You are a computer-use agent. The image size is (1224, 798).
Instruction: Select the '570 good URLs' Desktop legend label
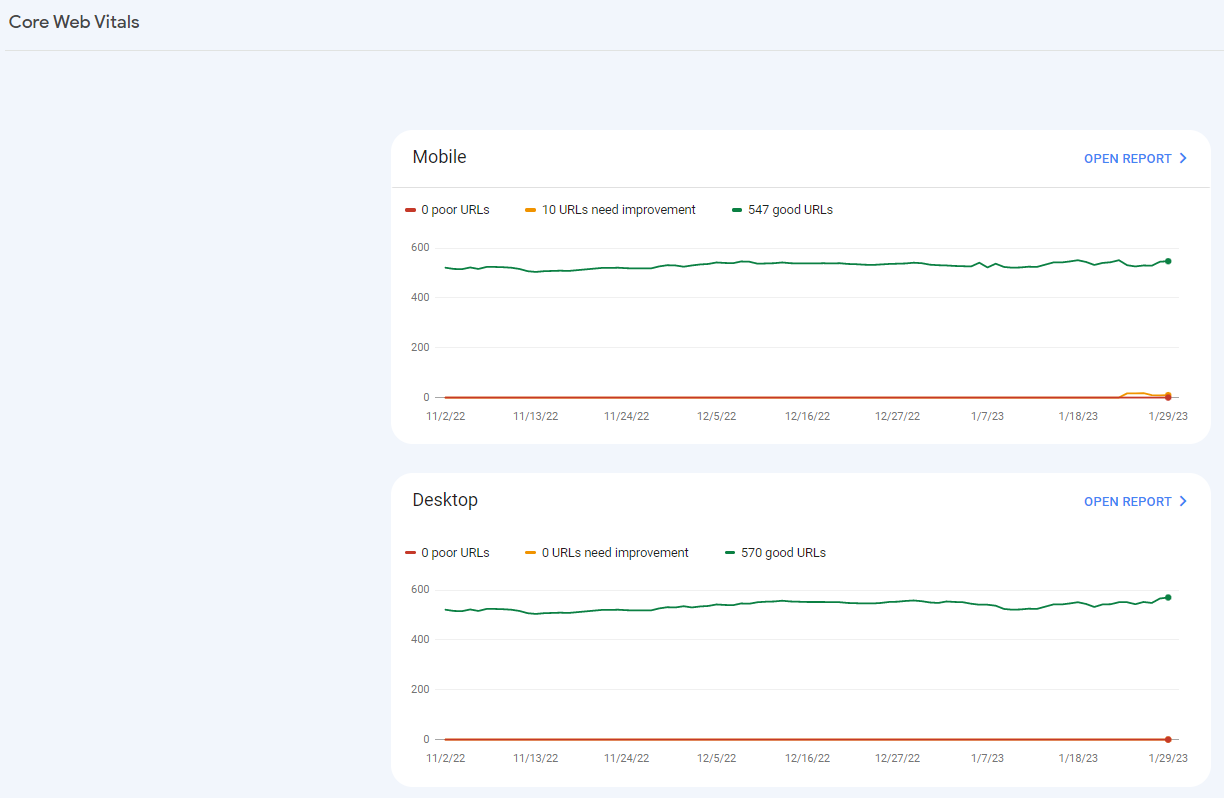(783, 553)
